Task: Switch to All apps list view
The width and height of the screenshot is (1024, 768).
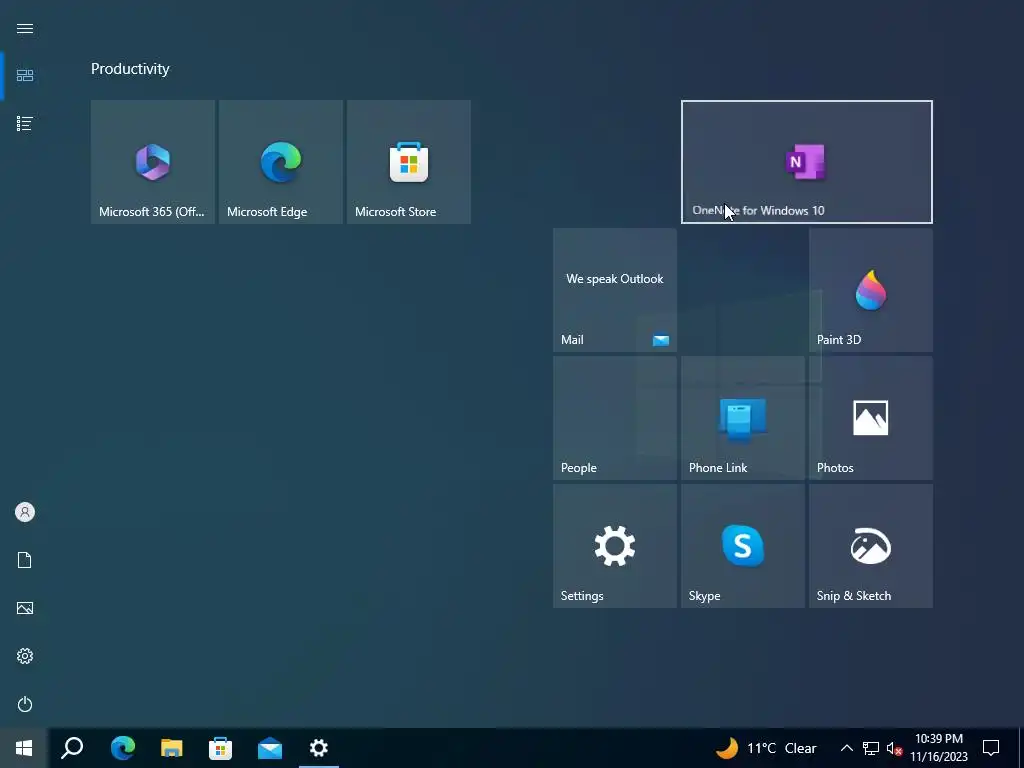Action: (25, 123)
